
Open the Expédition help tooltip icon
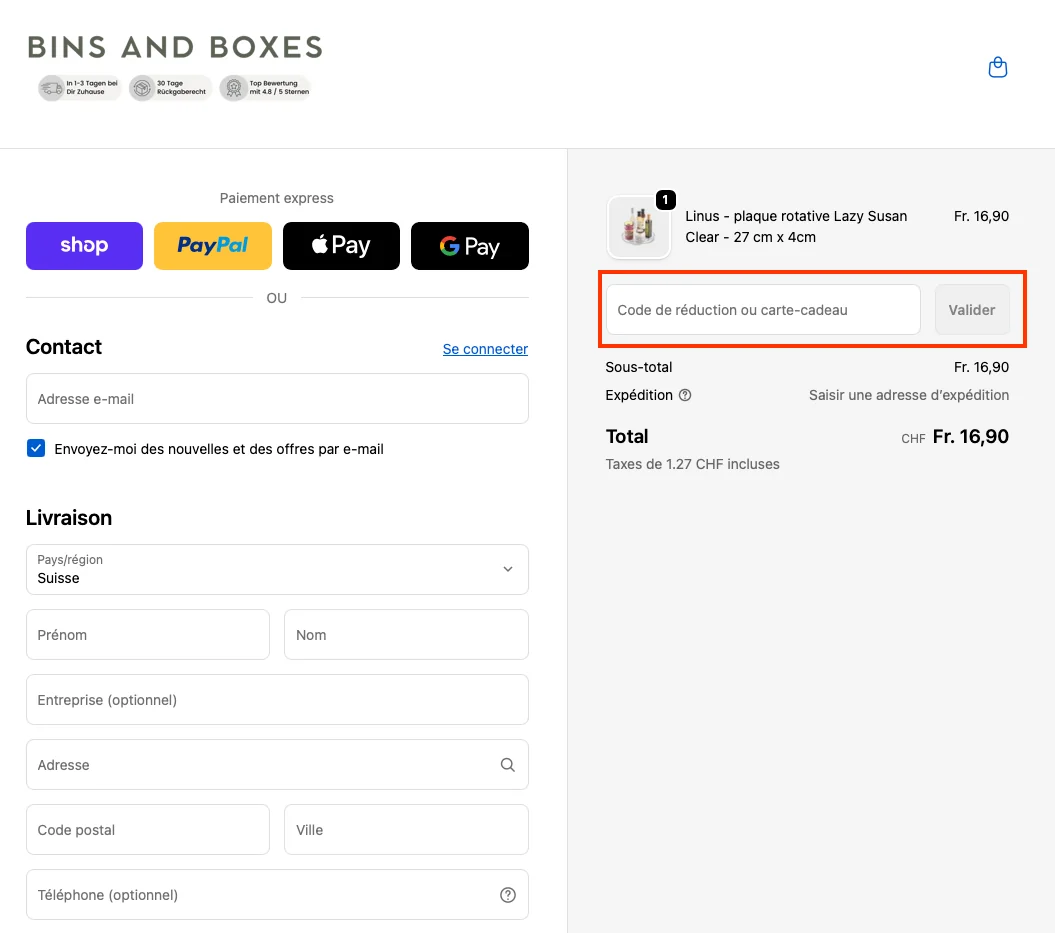click(x=685, y=395)
